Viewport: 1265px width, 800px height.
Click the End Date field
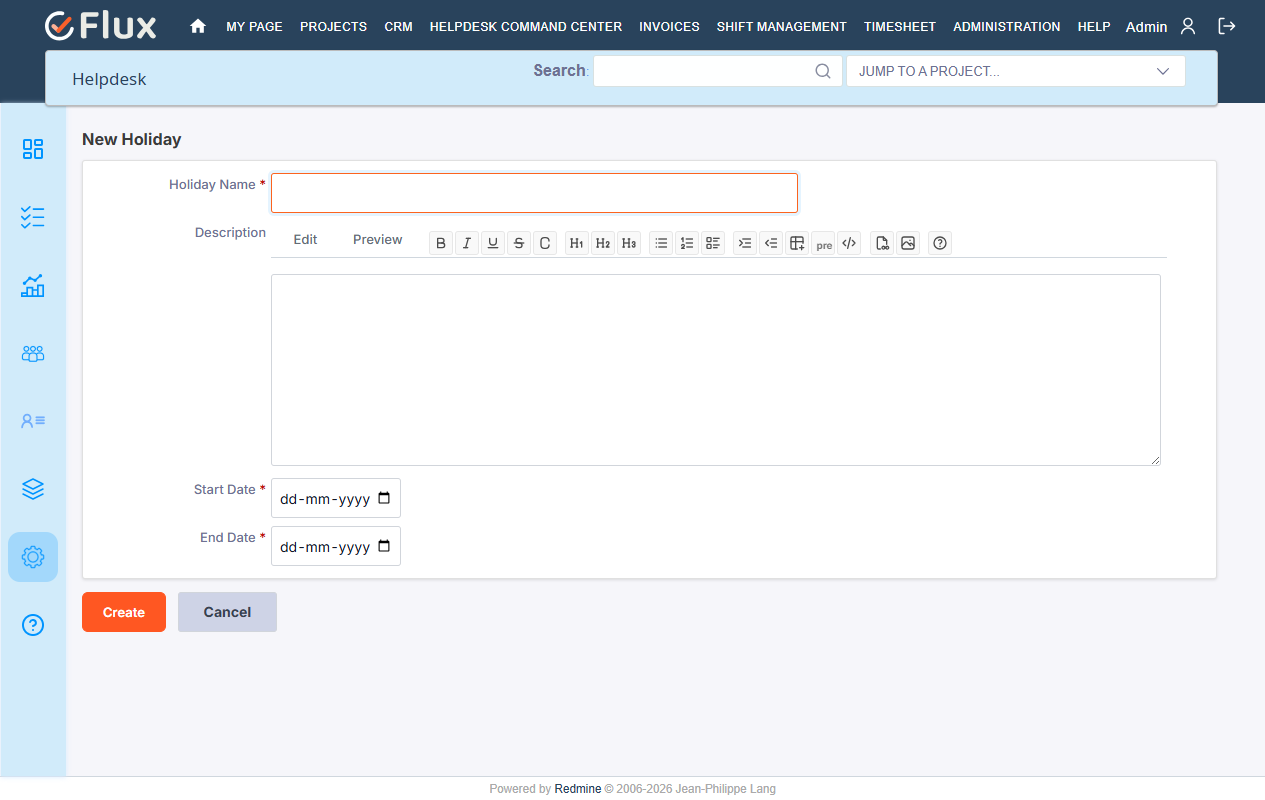(336, 546)
